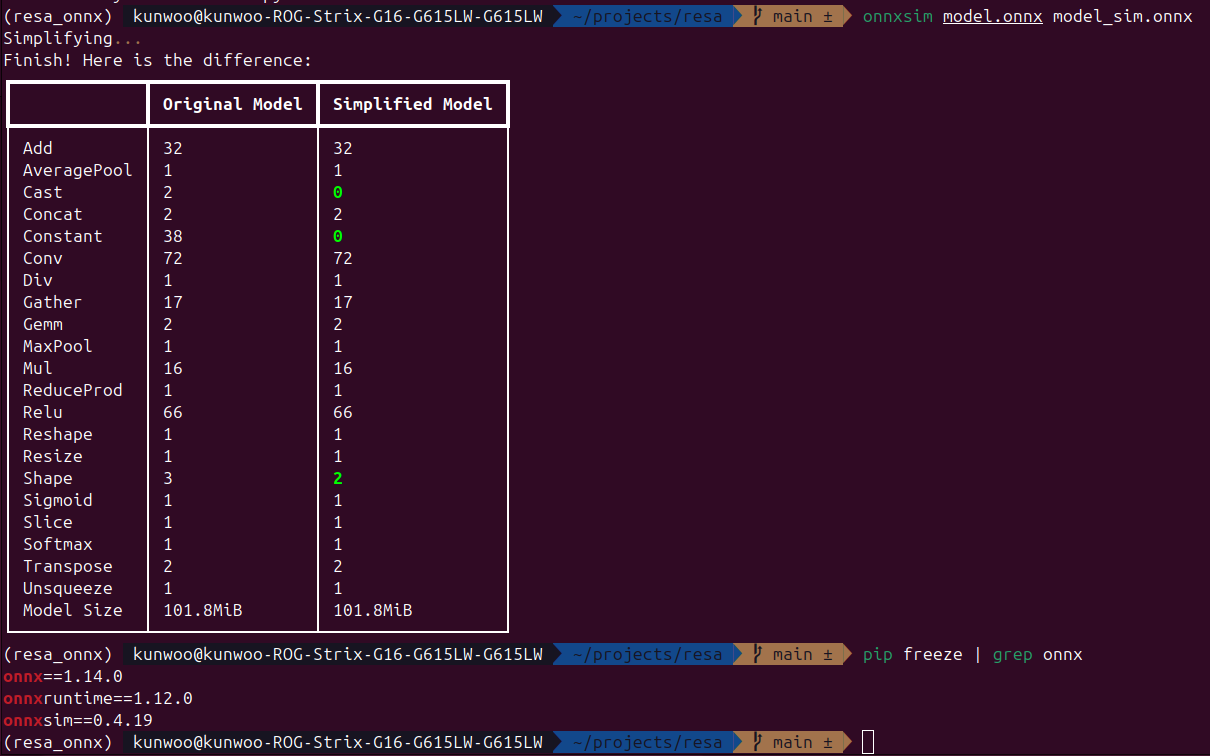Click the onnxsim command text

[x=897, y=17]
